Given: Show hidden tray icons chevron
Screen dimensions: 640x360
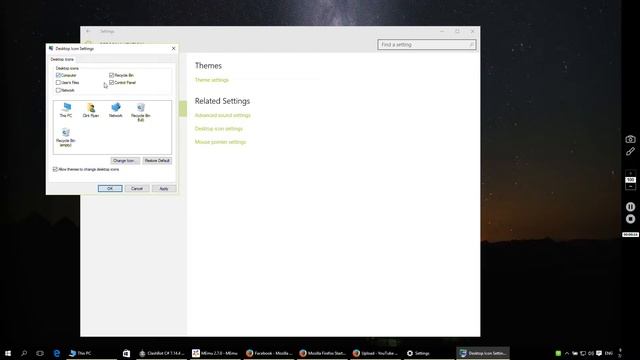Looking at the screenshot, I should coord(567,353).
